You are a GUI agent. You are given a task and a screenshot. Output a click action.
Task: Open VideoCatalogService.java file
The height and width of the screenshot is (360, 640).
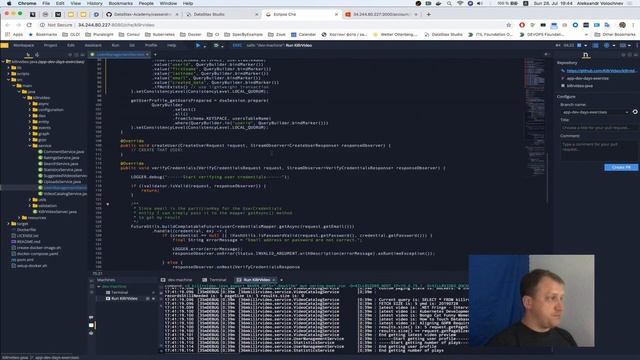65,194
